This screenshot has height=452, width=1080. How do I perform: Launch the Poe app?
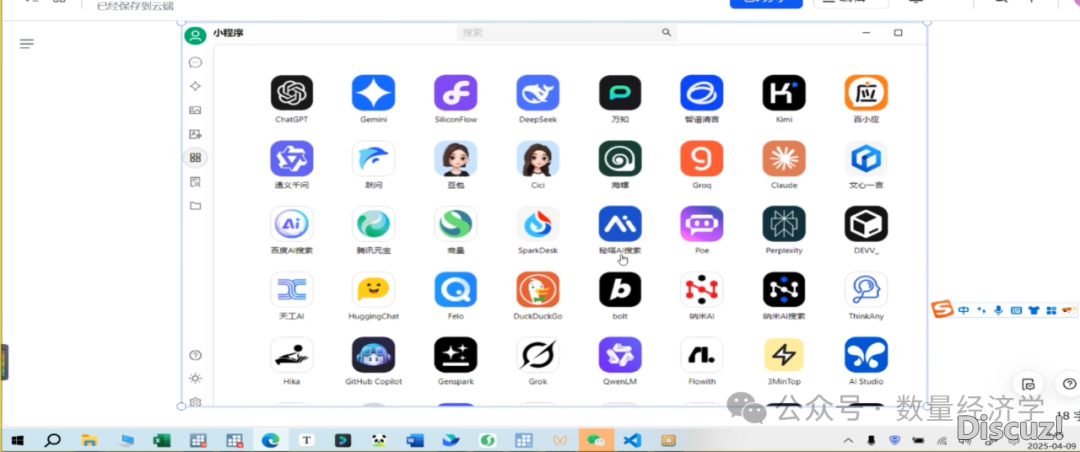click(x=702, y=224)
